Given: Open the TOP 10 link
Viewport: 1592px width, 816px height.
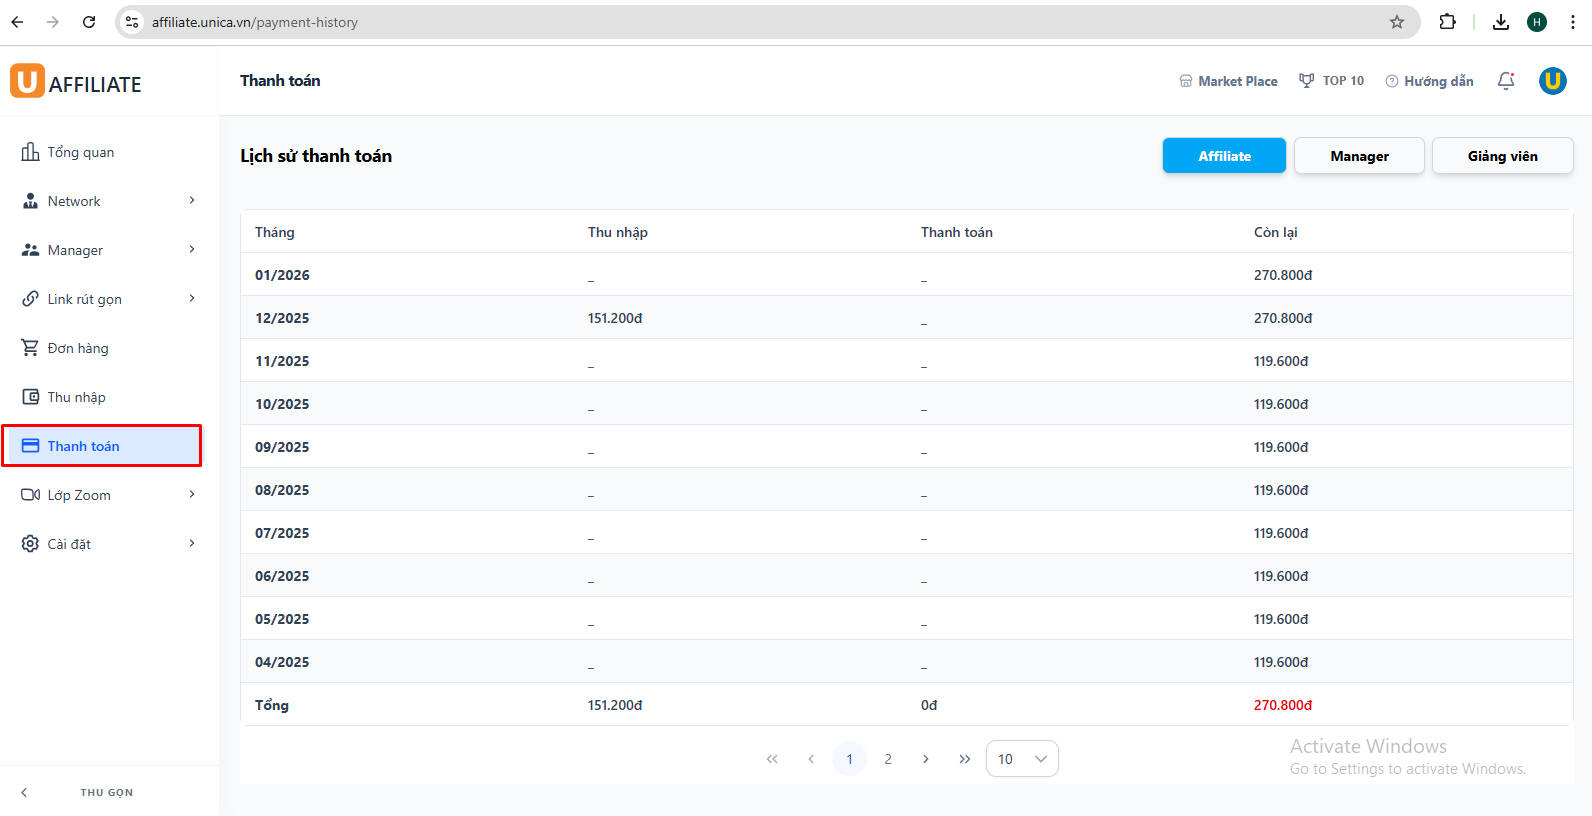Looking at the screenshot, I should pos(1331,81).
